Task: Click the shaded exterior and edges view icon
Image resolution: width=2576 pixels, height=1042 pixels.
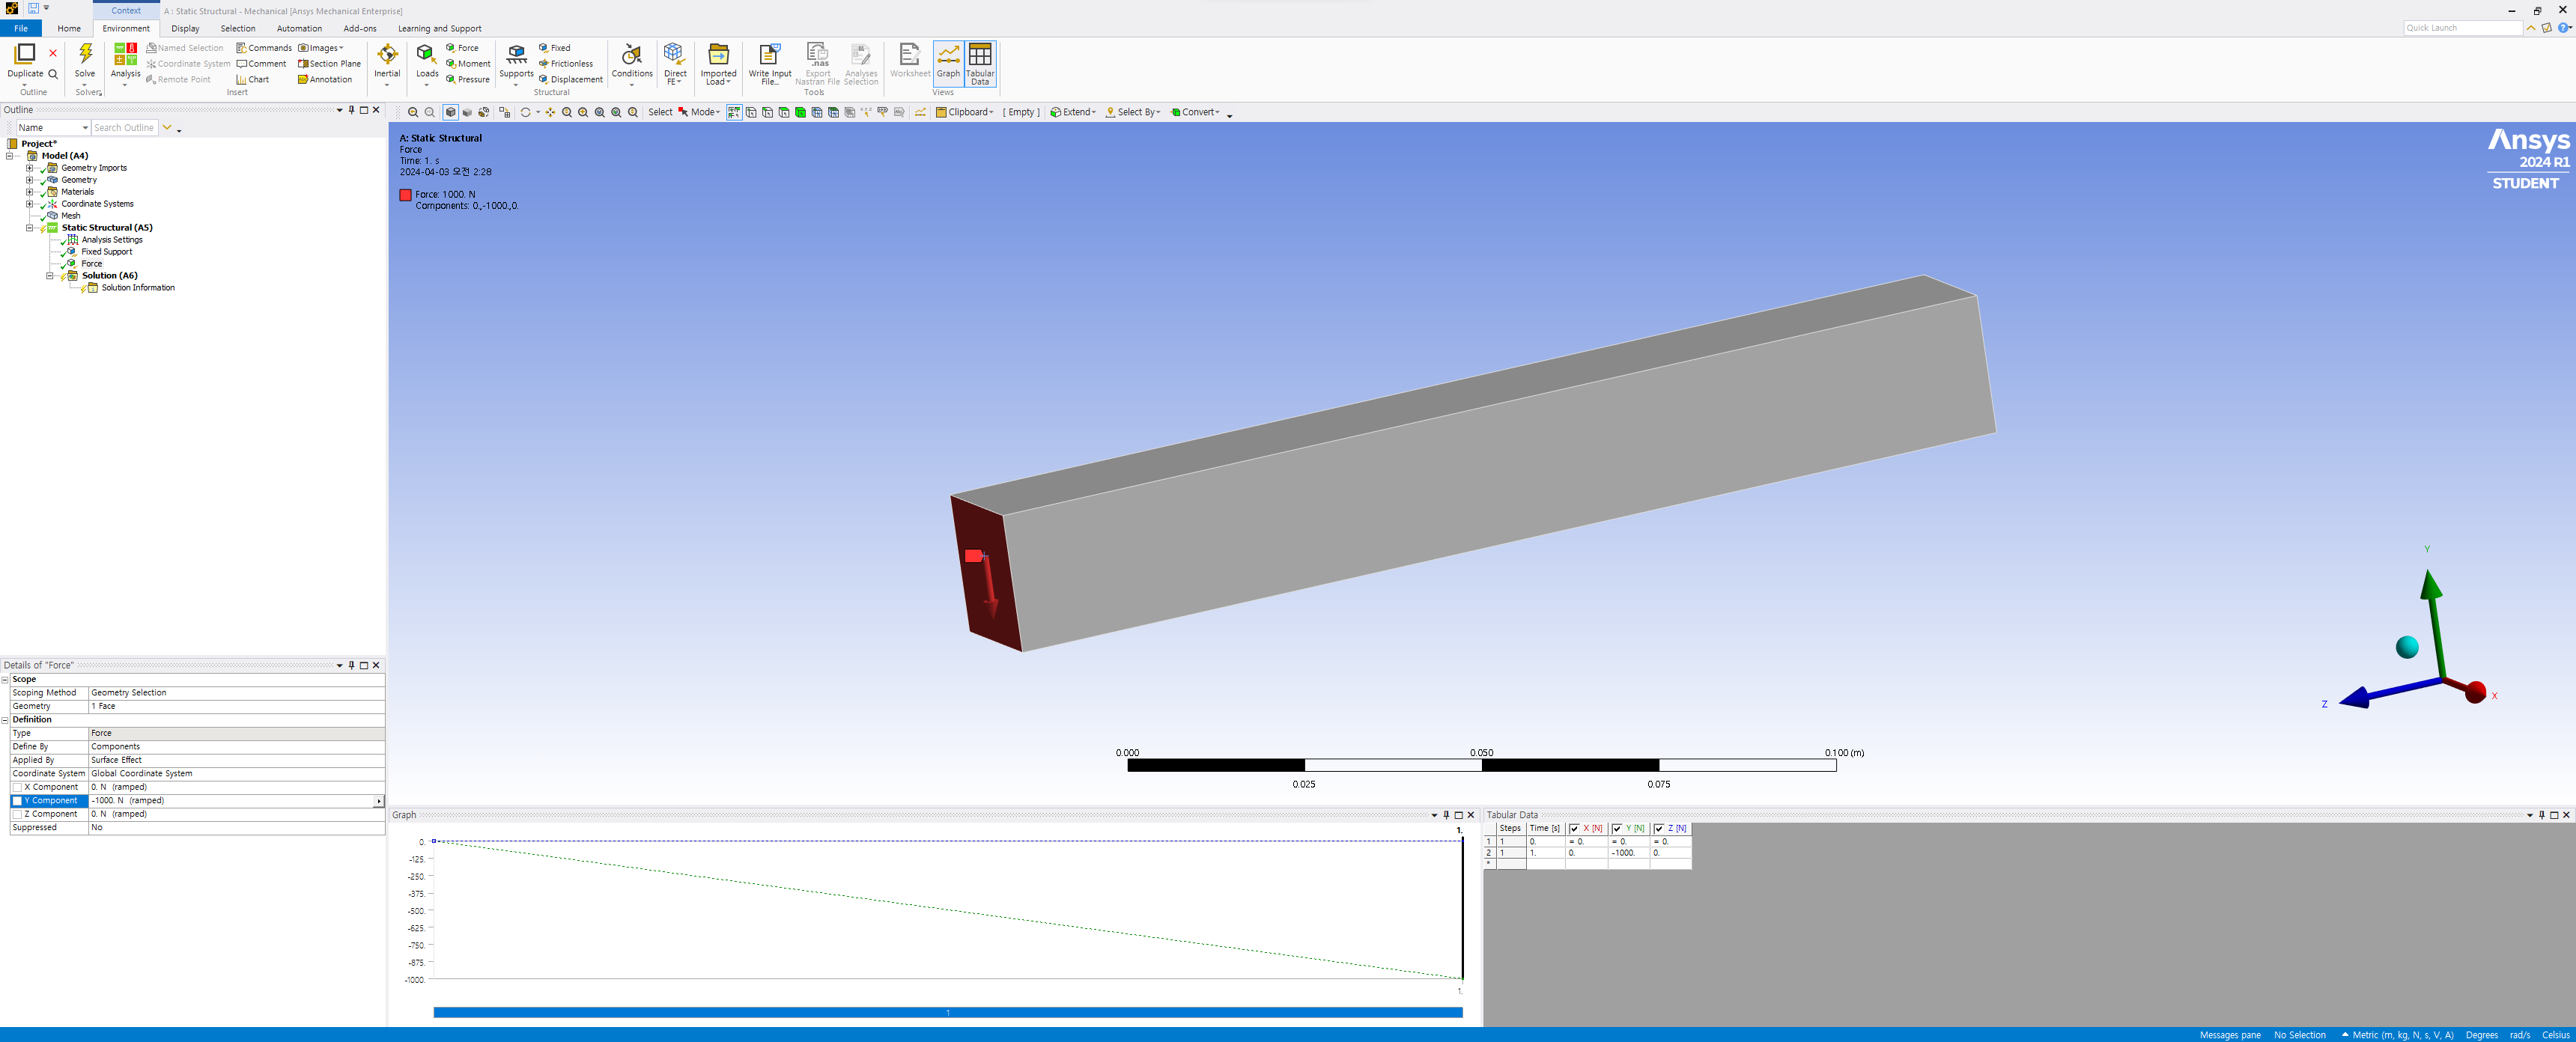Action: [450, 112]
